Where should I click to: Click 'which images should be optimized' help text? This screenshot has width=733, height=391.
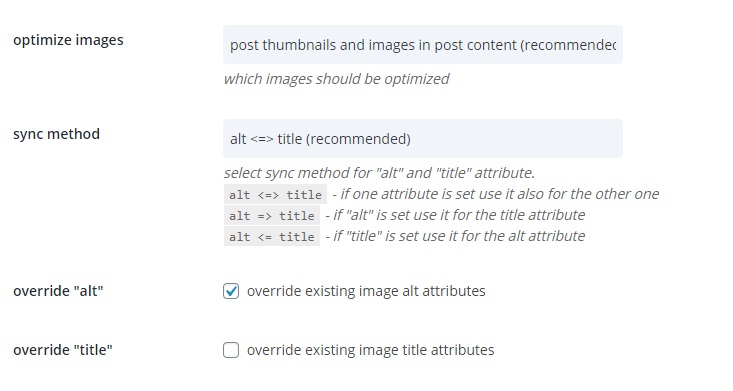click(x=336, y=79)
